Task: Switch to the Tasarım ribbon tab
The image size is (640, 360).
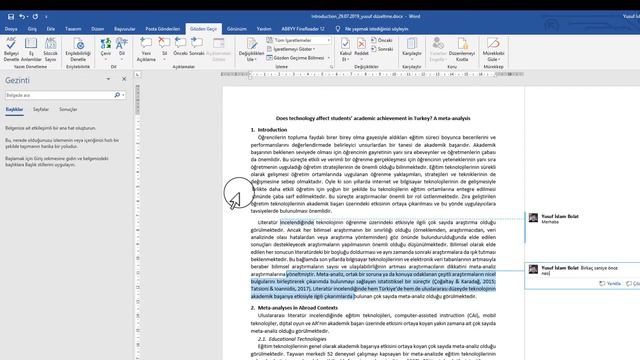Action: coord(73,29)
